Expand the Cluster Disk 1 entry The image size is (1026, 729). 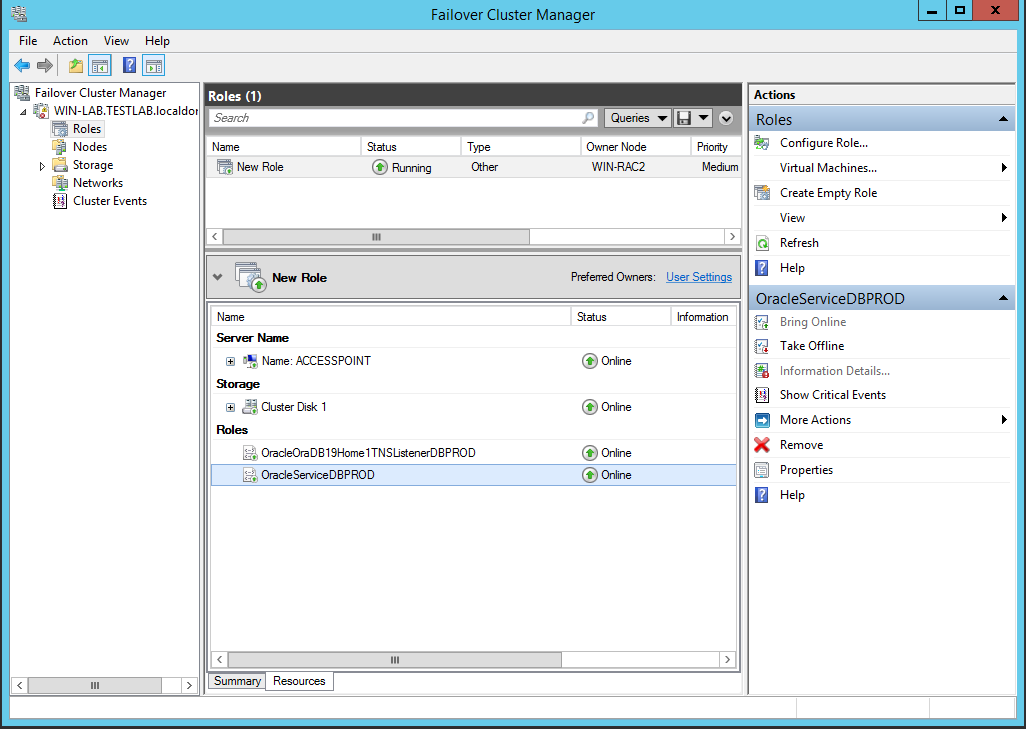coord(229,407)
